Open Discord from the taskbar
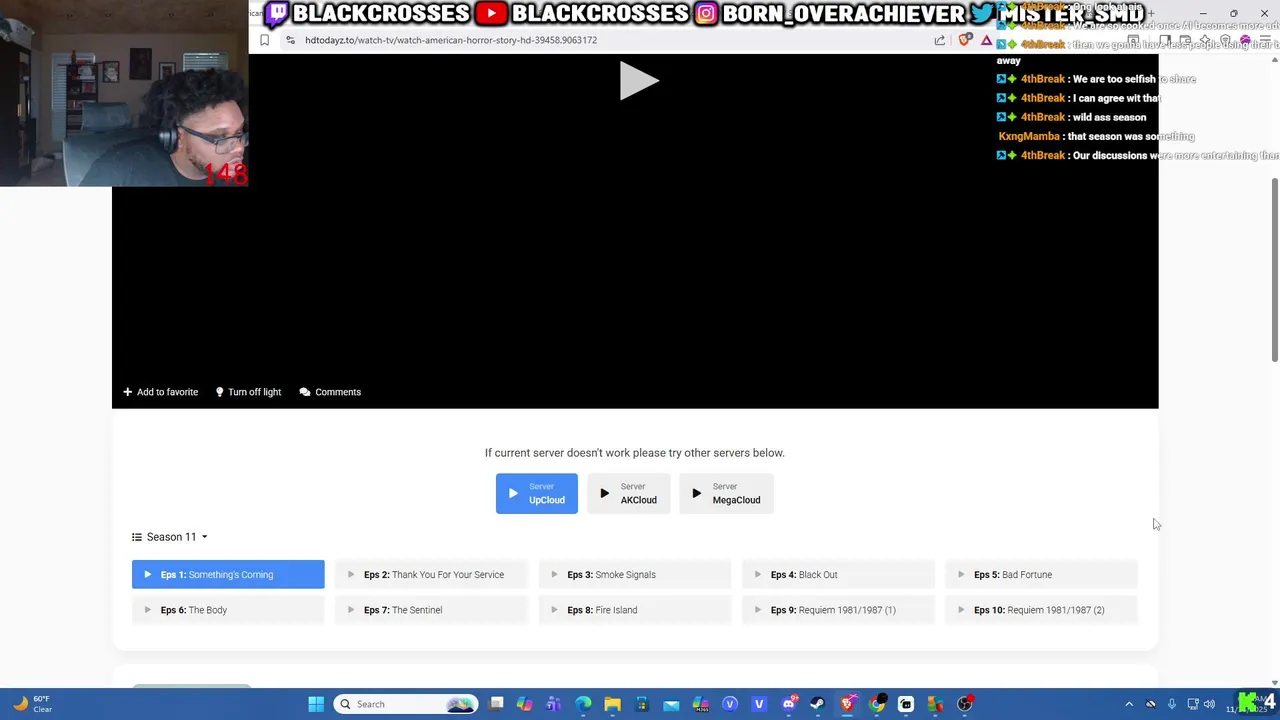Screen dimensions: 1280x720 pos(789,704)
